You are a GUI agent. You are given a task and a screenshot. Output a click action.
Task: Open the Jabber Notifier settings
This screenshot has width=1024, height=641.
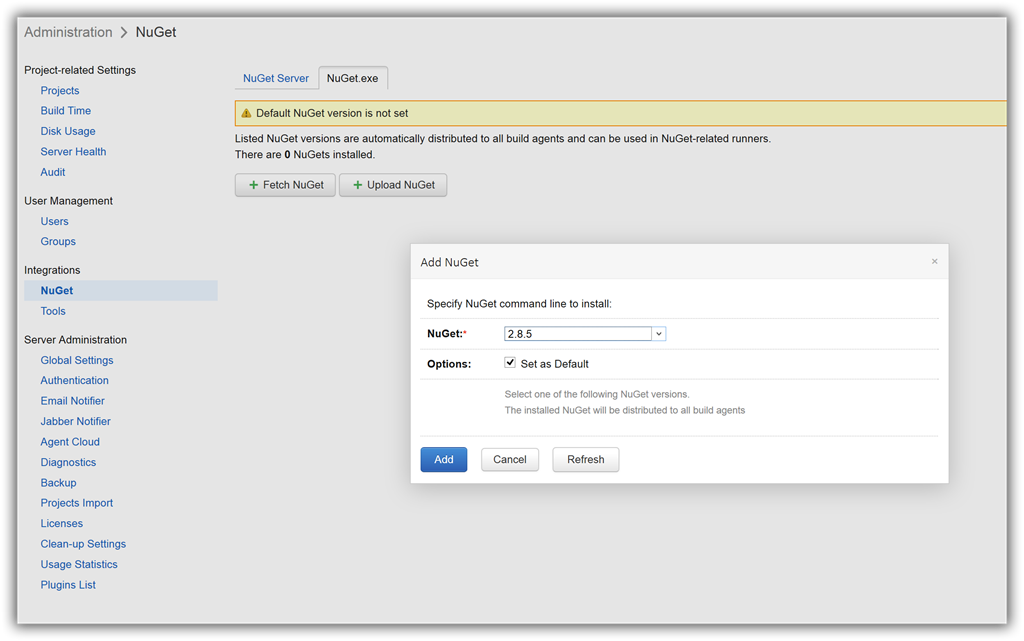pos(76,422)
